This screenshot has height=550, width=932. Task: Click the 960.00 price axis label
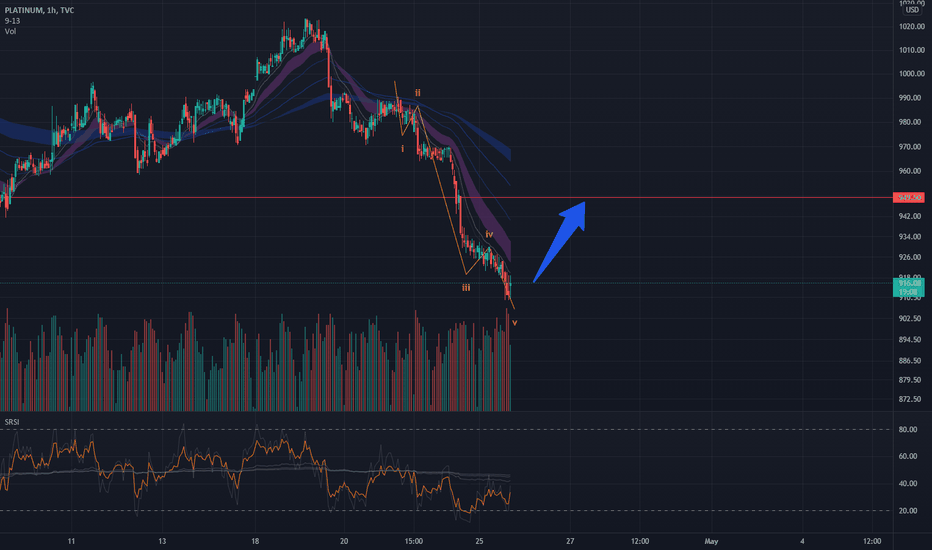[912, 171]
